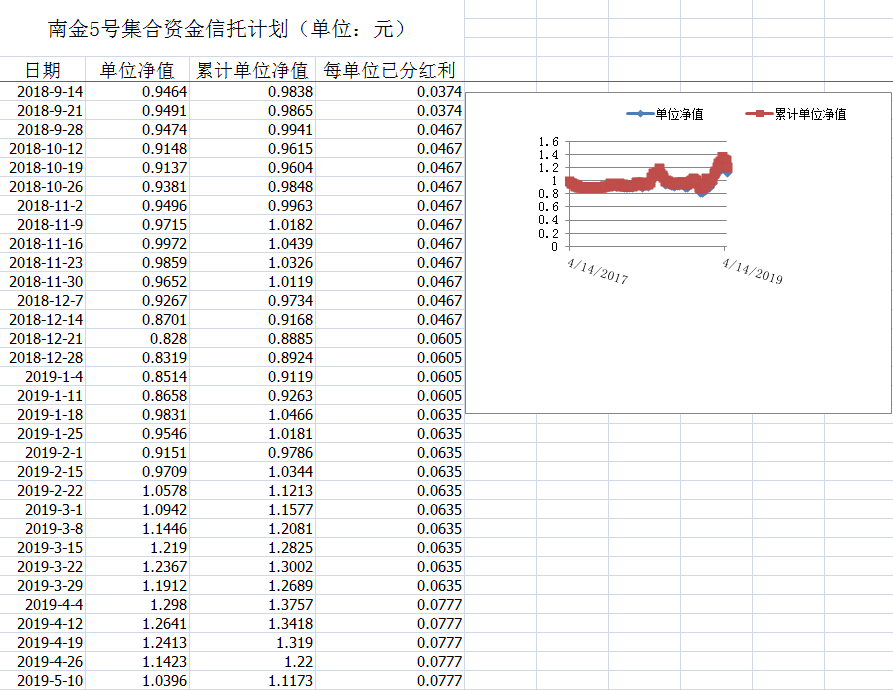Select cumulative value cell 1.3002
This screenshot has width=893, height=690.
point(252,566)
